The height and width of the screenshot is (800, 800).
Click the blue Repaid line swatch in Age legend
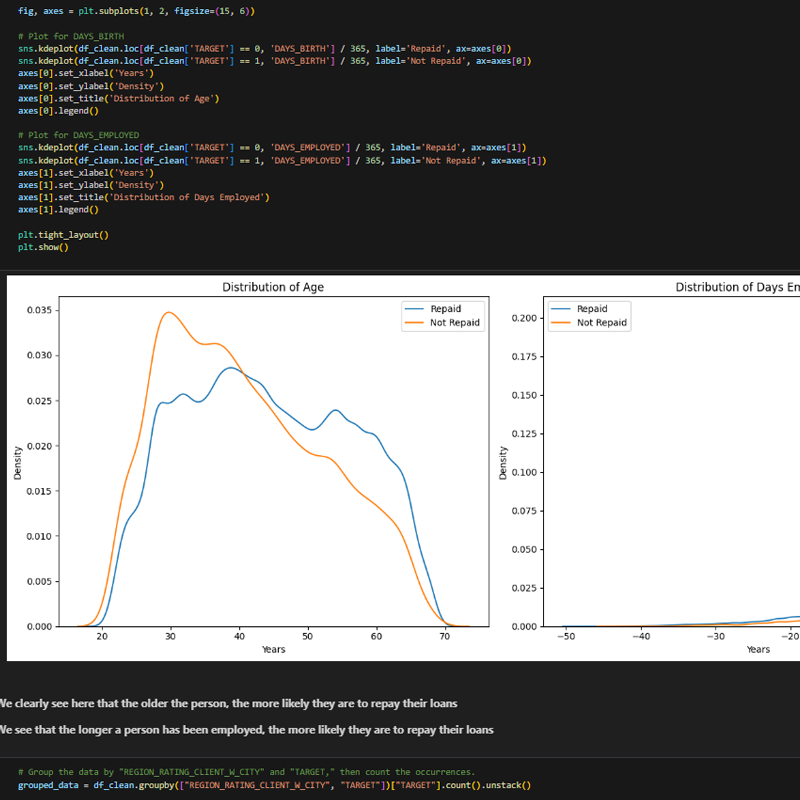coord(414,309)
